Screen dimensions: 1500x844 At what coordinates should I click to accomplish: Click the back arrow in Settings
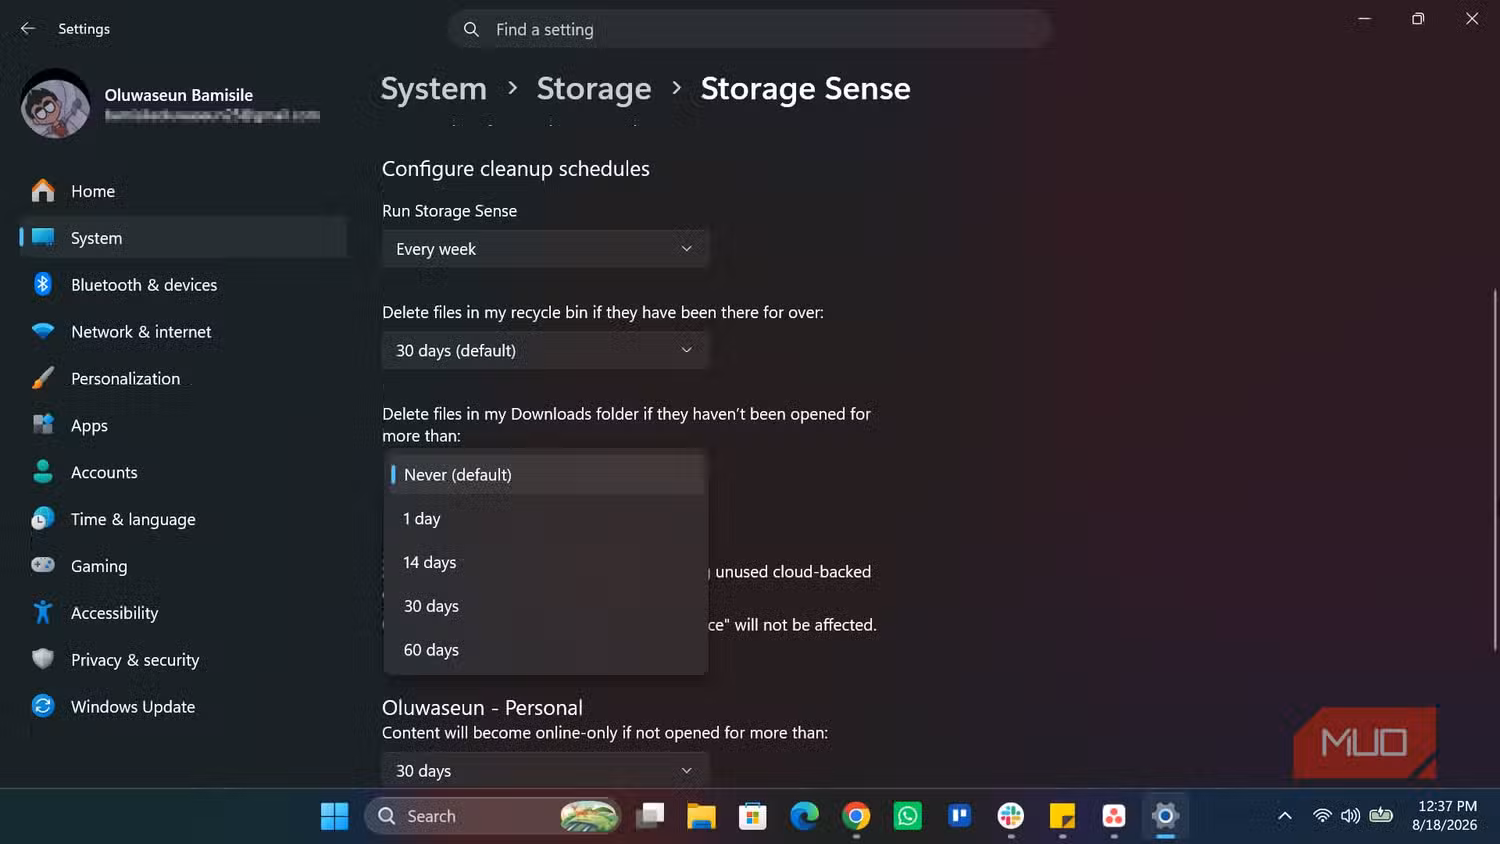tap(28, 29)
